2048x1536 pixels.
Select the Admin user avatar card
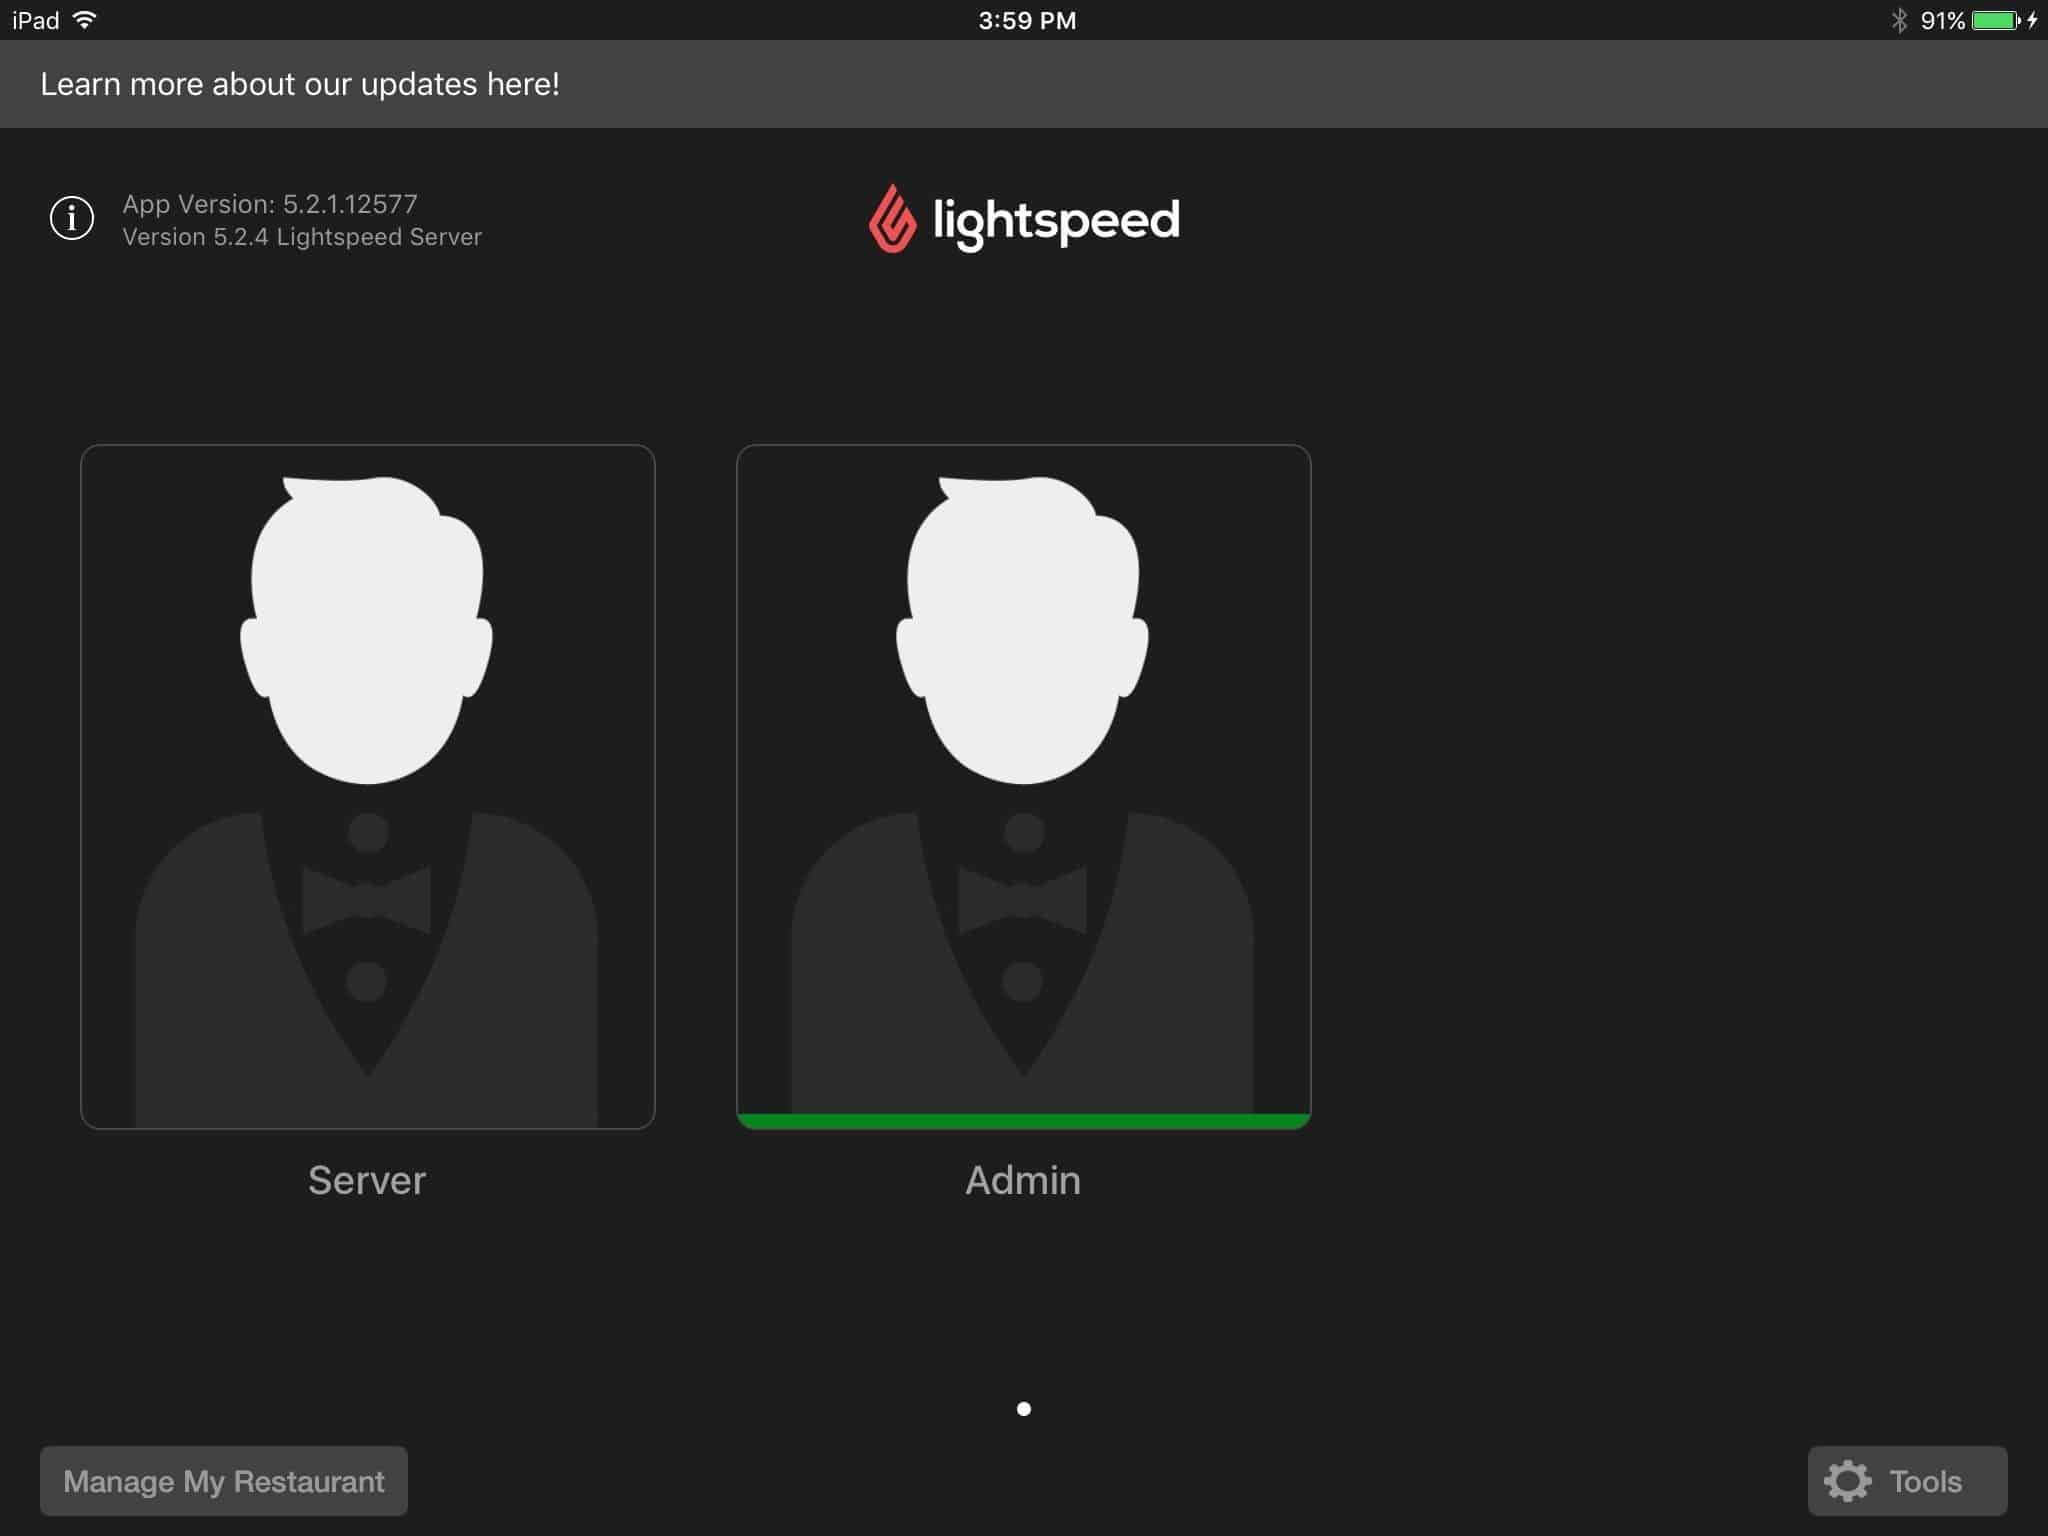coord(1024,787)
